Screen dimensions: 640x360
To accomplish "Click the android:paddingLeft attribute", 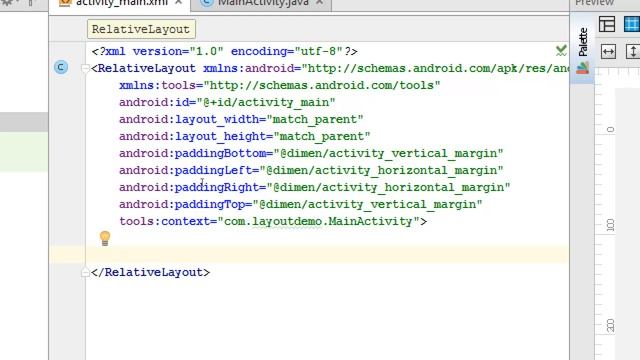I will point(185,170).
